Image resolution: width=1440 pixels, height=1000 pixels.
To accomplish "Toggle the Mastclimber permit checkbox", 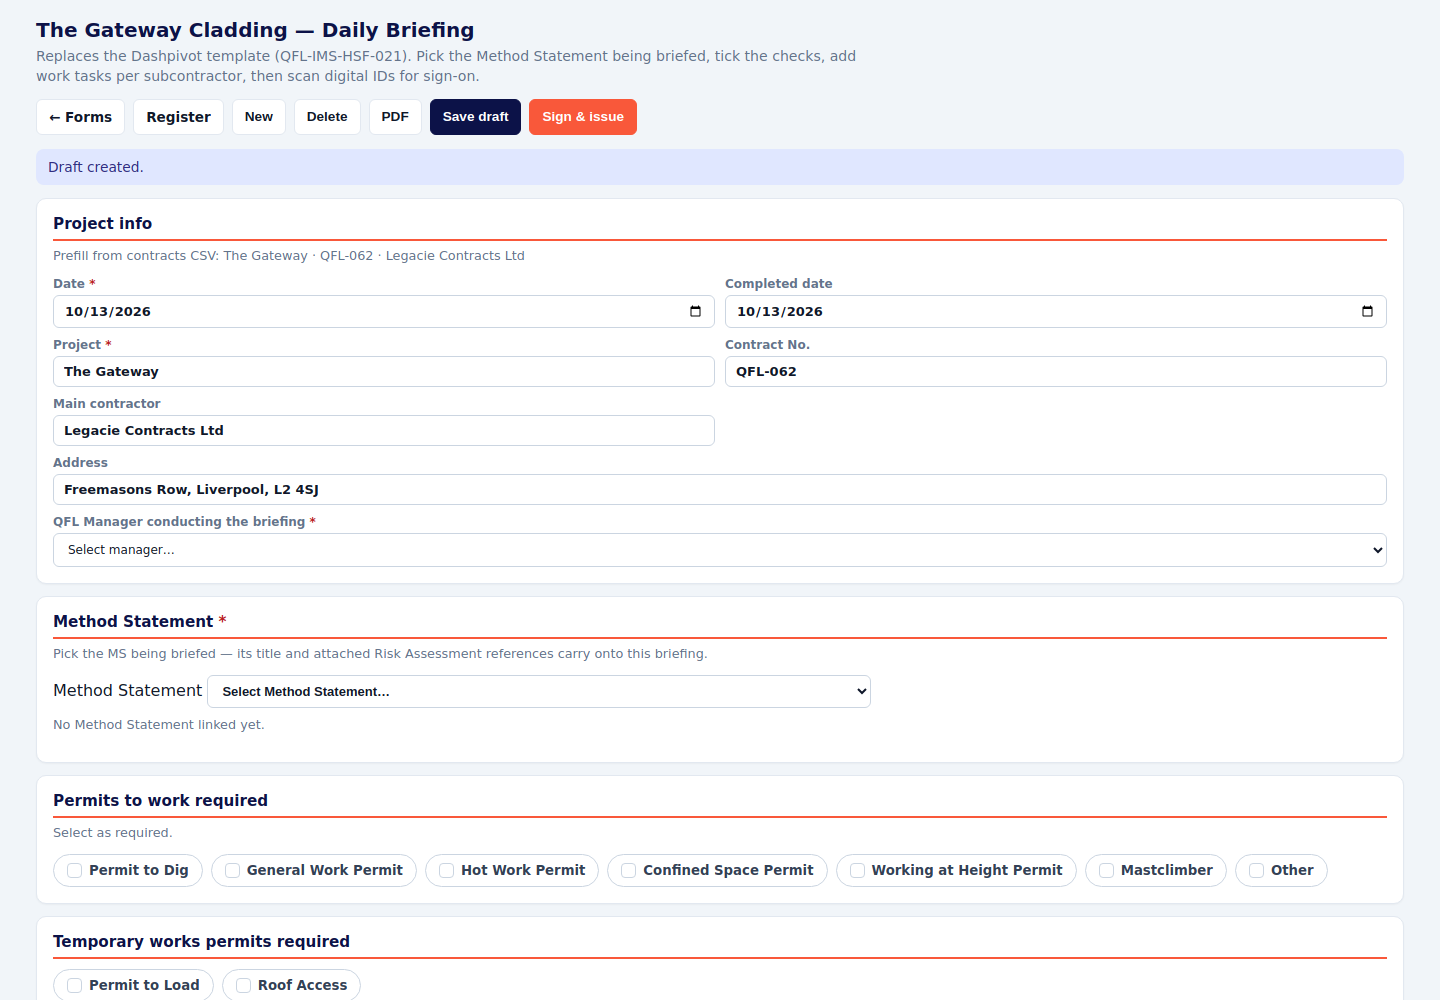I will [1107, 870].
